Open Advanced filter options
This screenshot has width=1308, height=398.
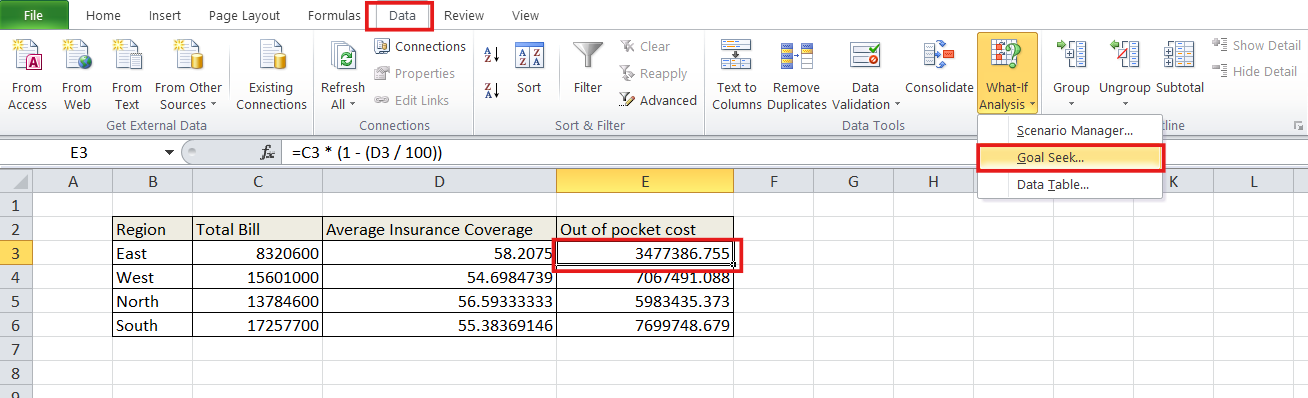pos(658,100)
